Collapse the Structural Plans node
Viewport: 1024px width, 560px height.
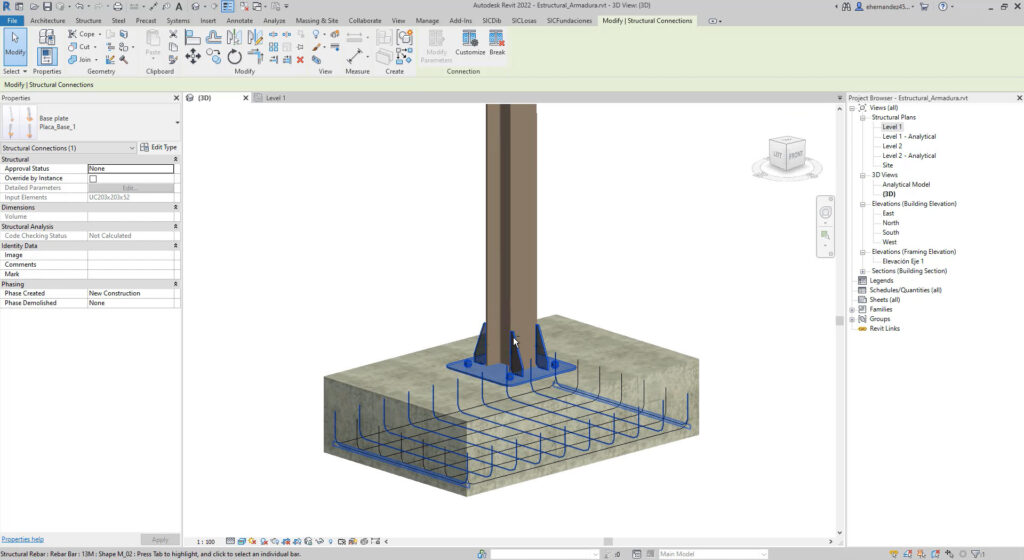(863, 118)
